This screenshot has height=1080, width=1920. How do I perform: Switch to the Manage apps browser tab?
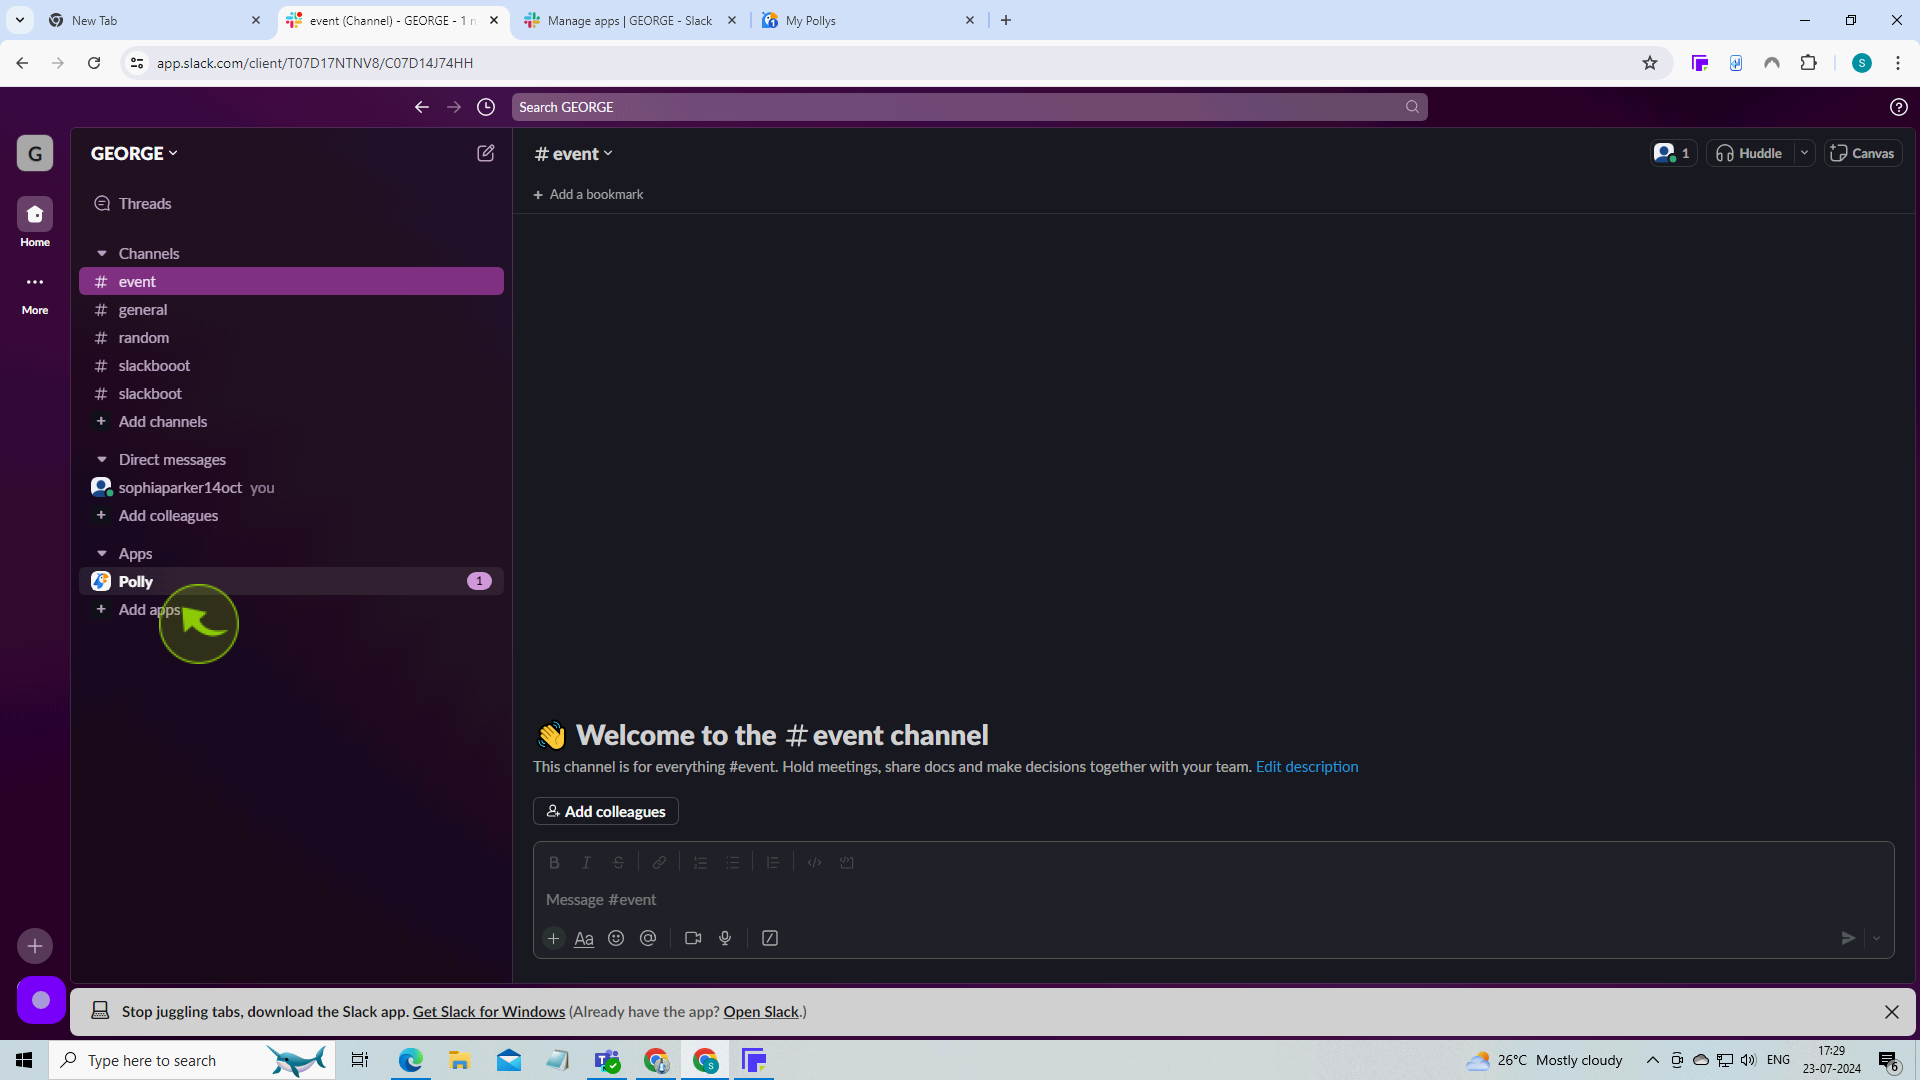[632, 20]
